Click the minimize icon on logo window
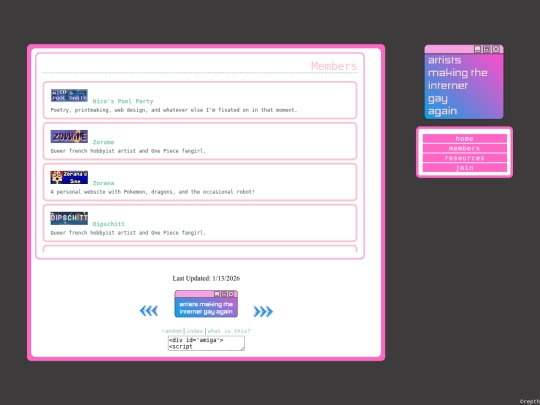This screenshot has height=405, width=540. [477, 49]
